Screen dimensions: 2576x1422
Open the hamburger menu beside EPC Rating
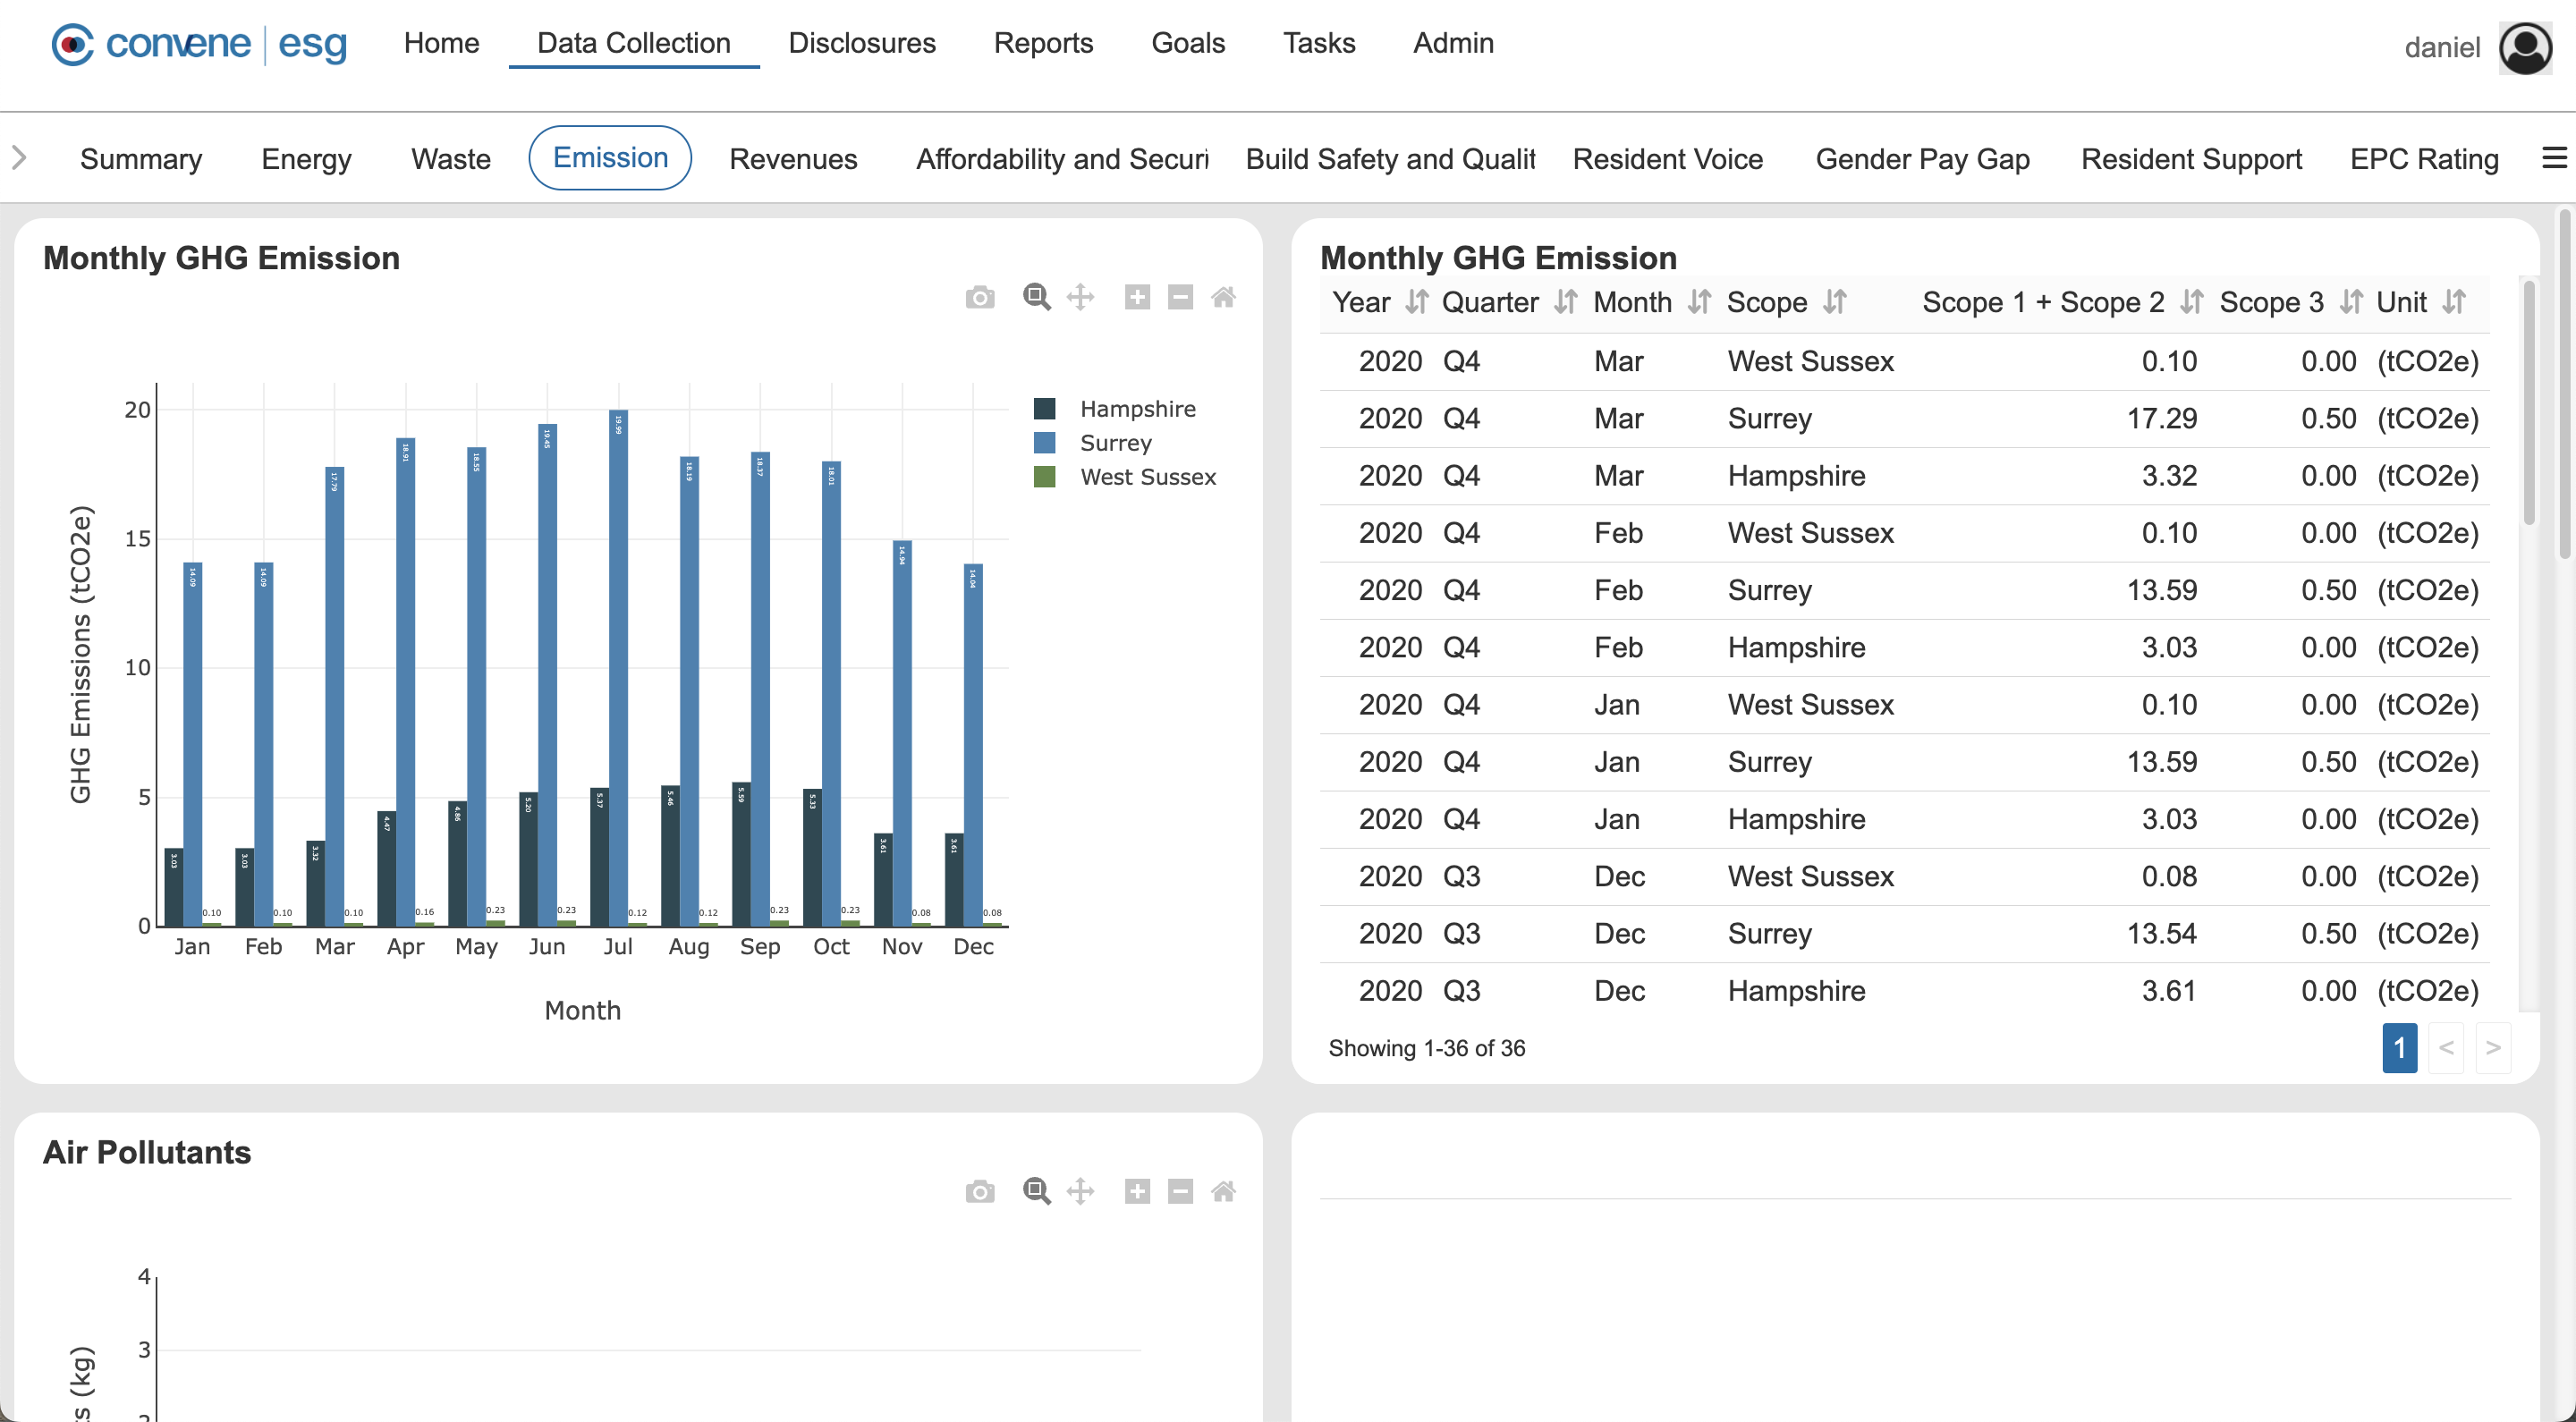(2554, 158)
